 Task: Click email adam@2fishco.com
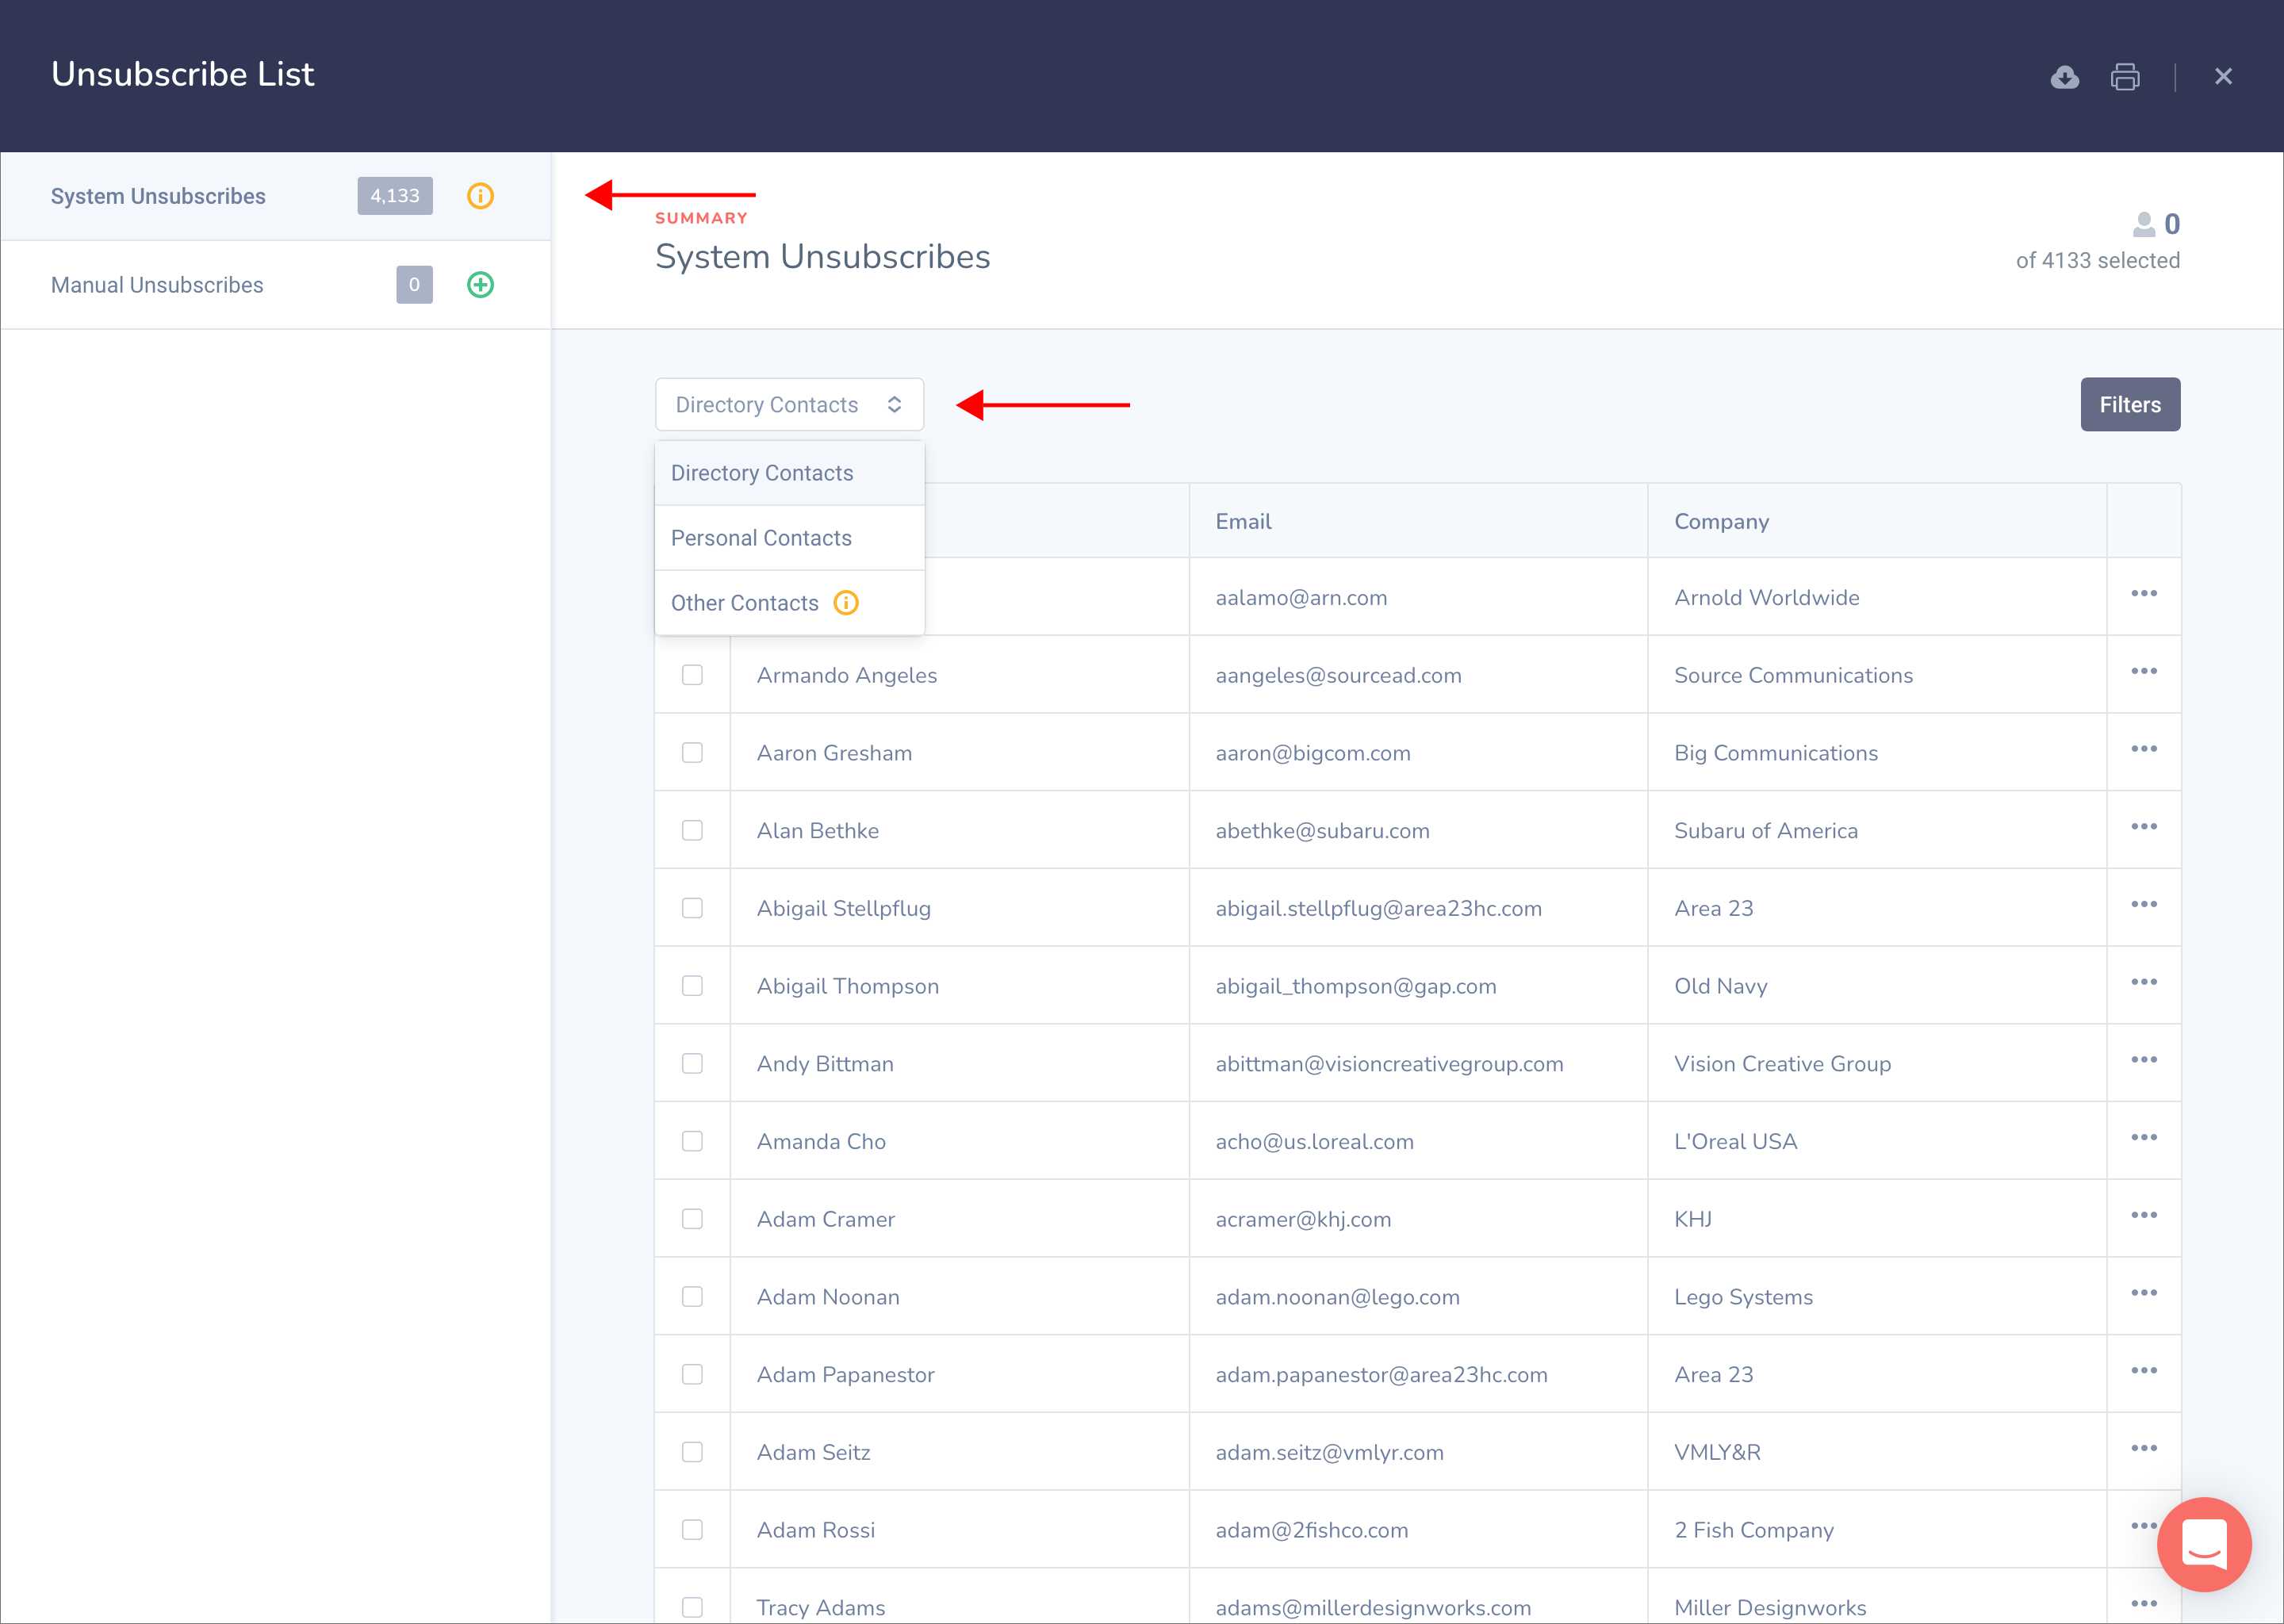1311,1530
